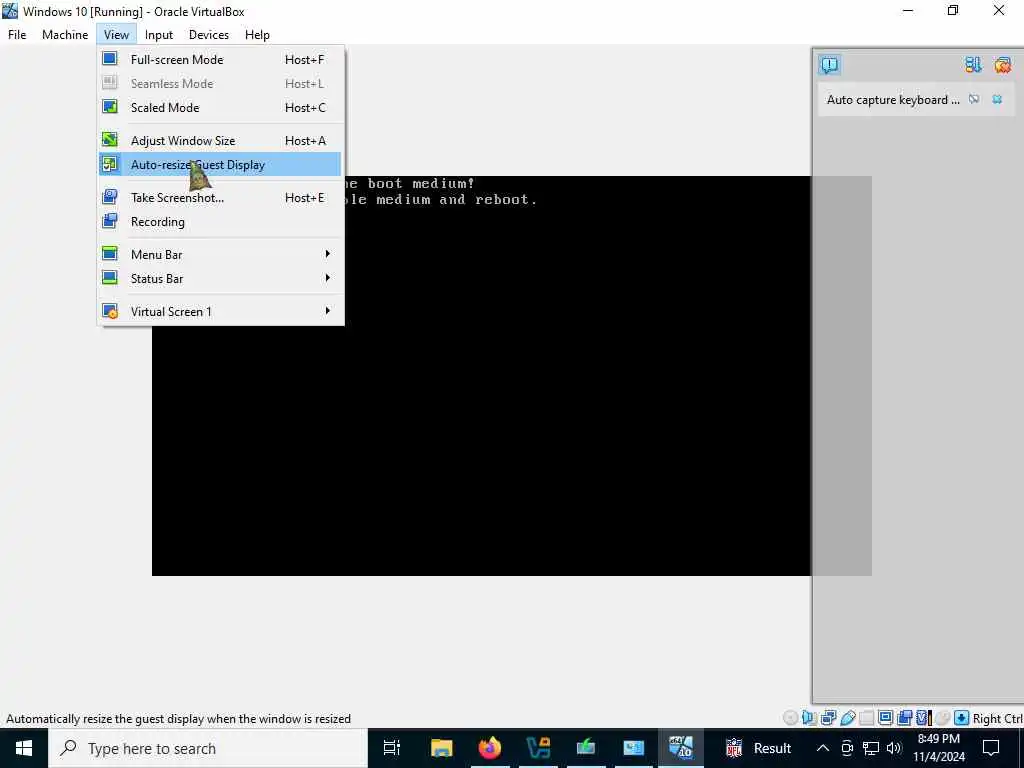Toggle the notification center speech-bubble icon

829,65
